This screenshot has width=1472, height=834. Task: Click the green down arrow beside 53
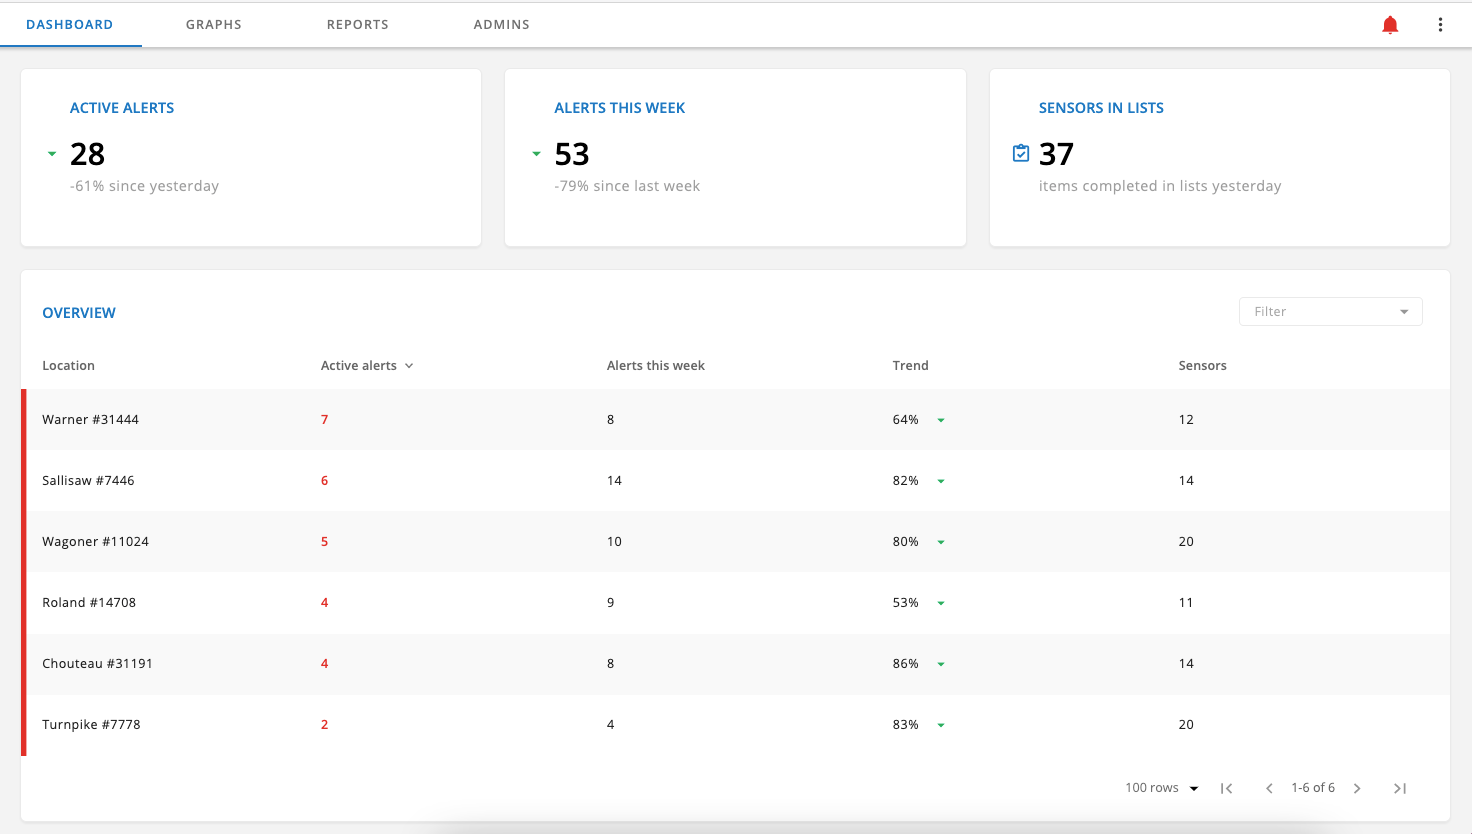pyautogui.click(x=536, y=154)
